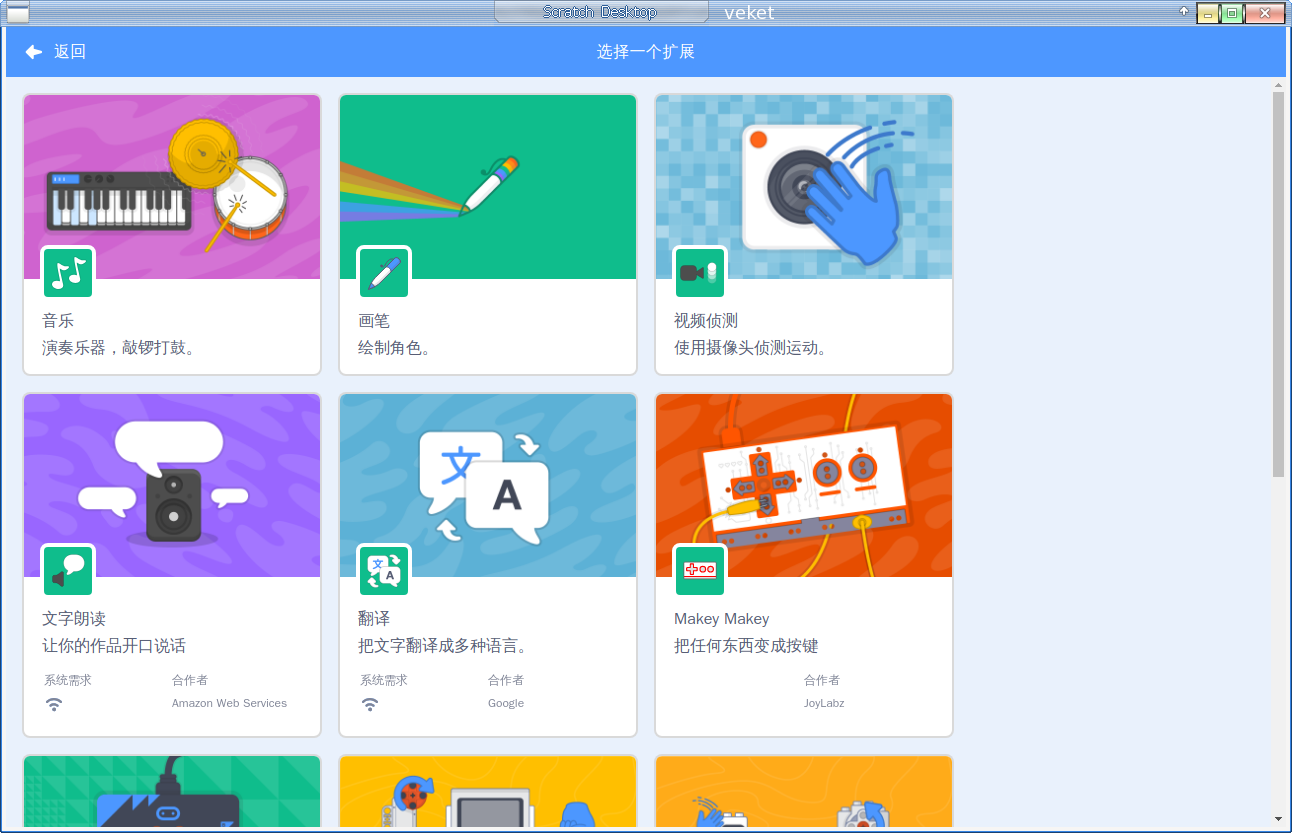Open the translate extension banner image
This screenshot has height=833, width=1292.
tap(488, 486)
